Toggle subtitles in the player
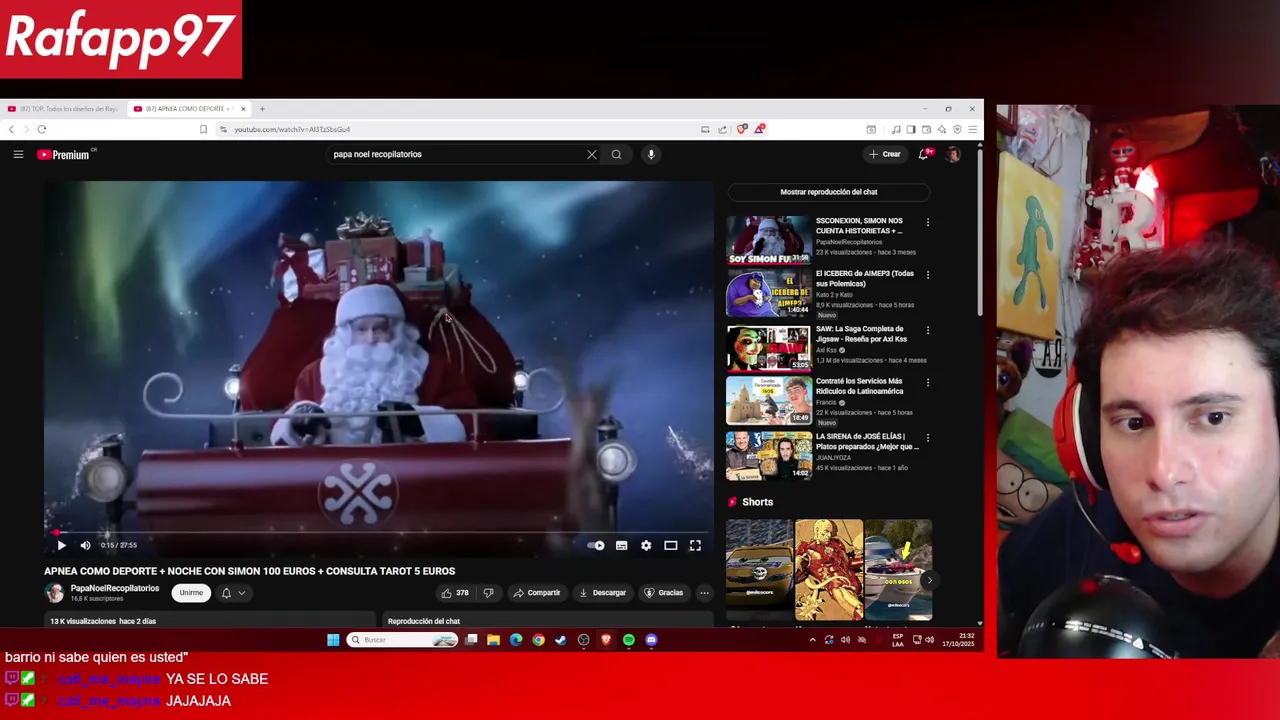The width and height of the screenshot is (1280, 720). point(621,545)
